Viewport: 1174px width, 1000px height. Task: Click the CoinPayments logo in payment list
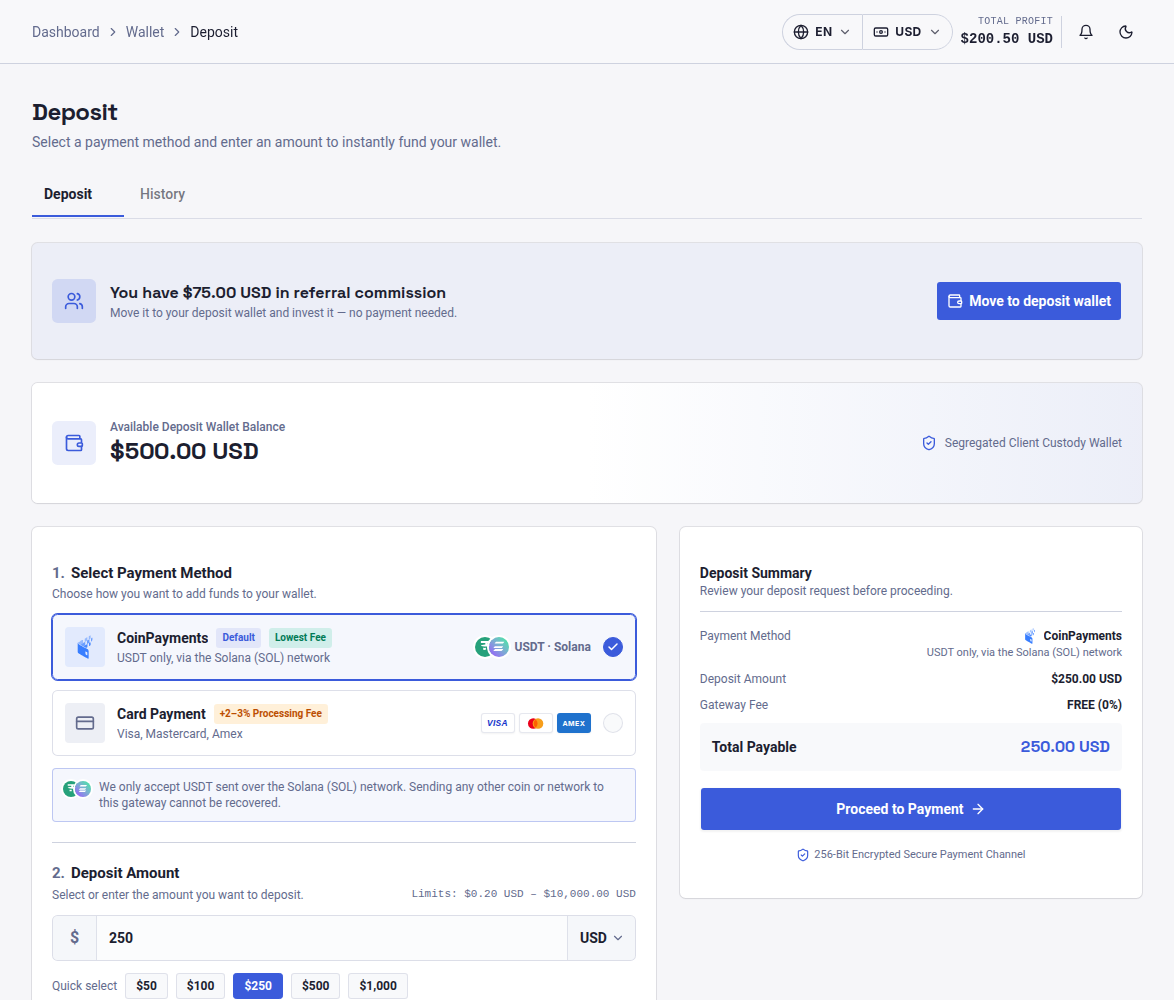[85, 647]
